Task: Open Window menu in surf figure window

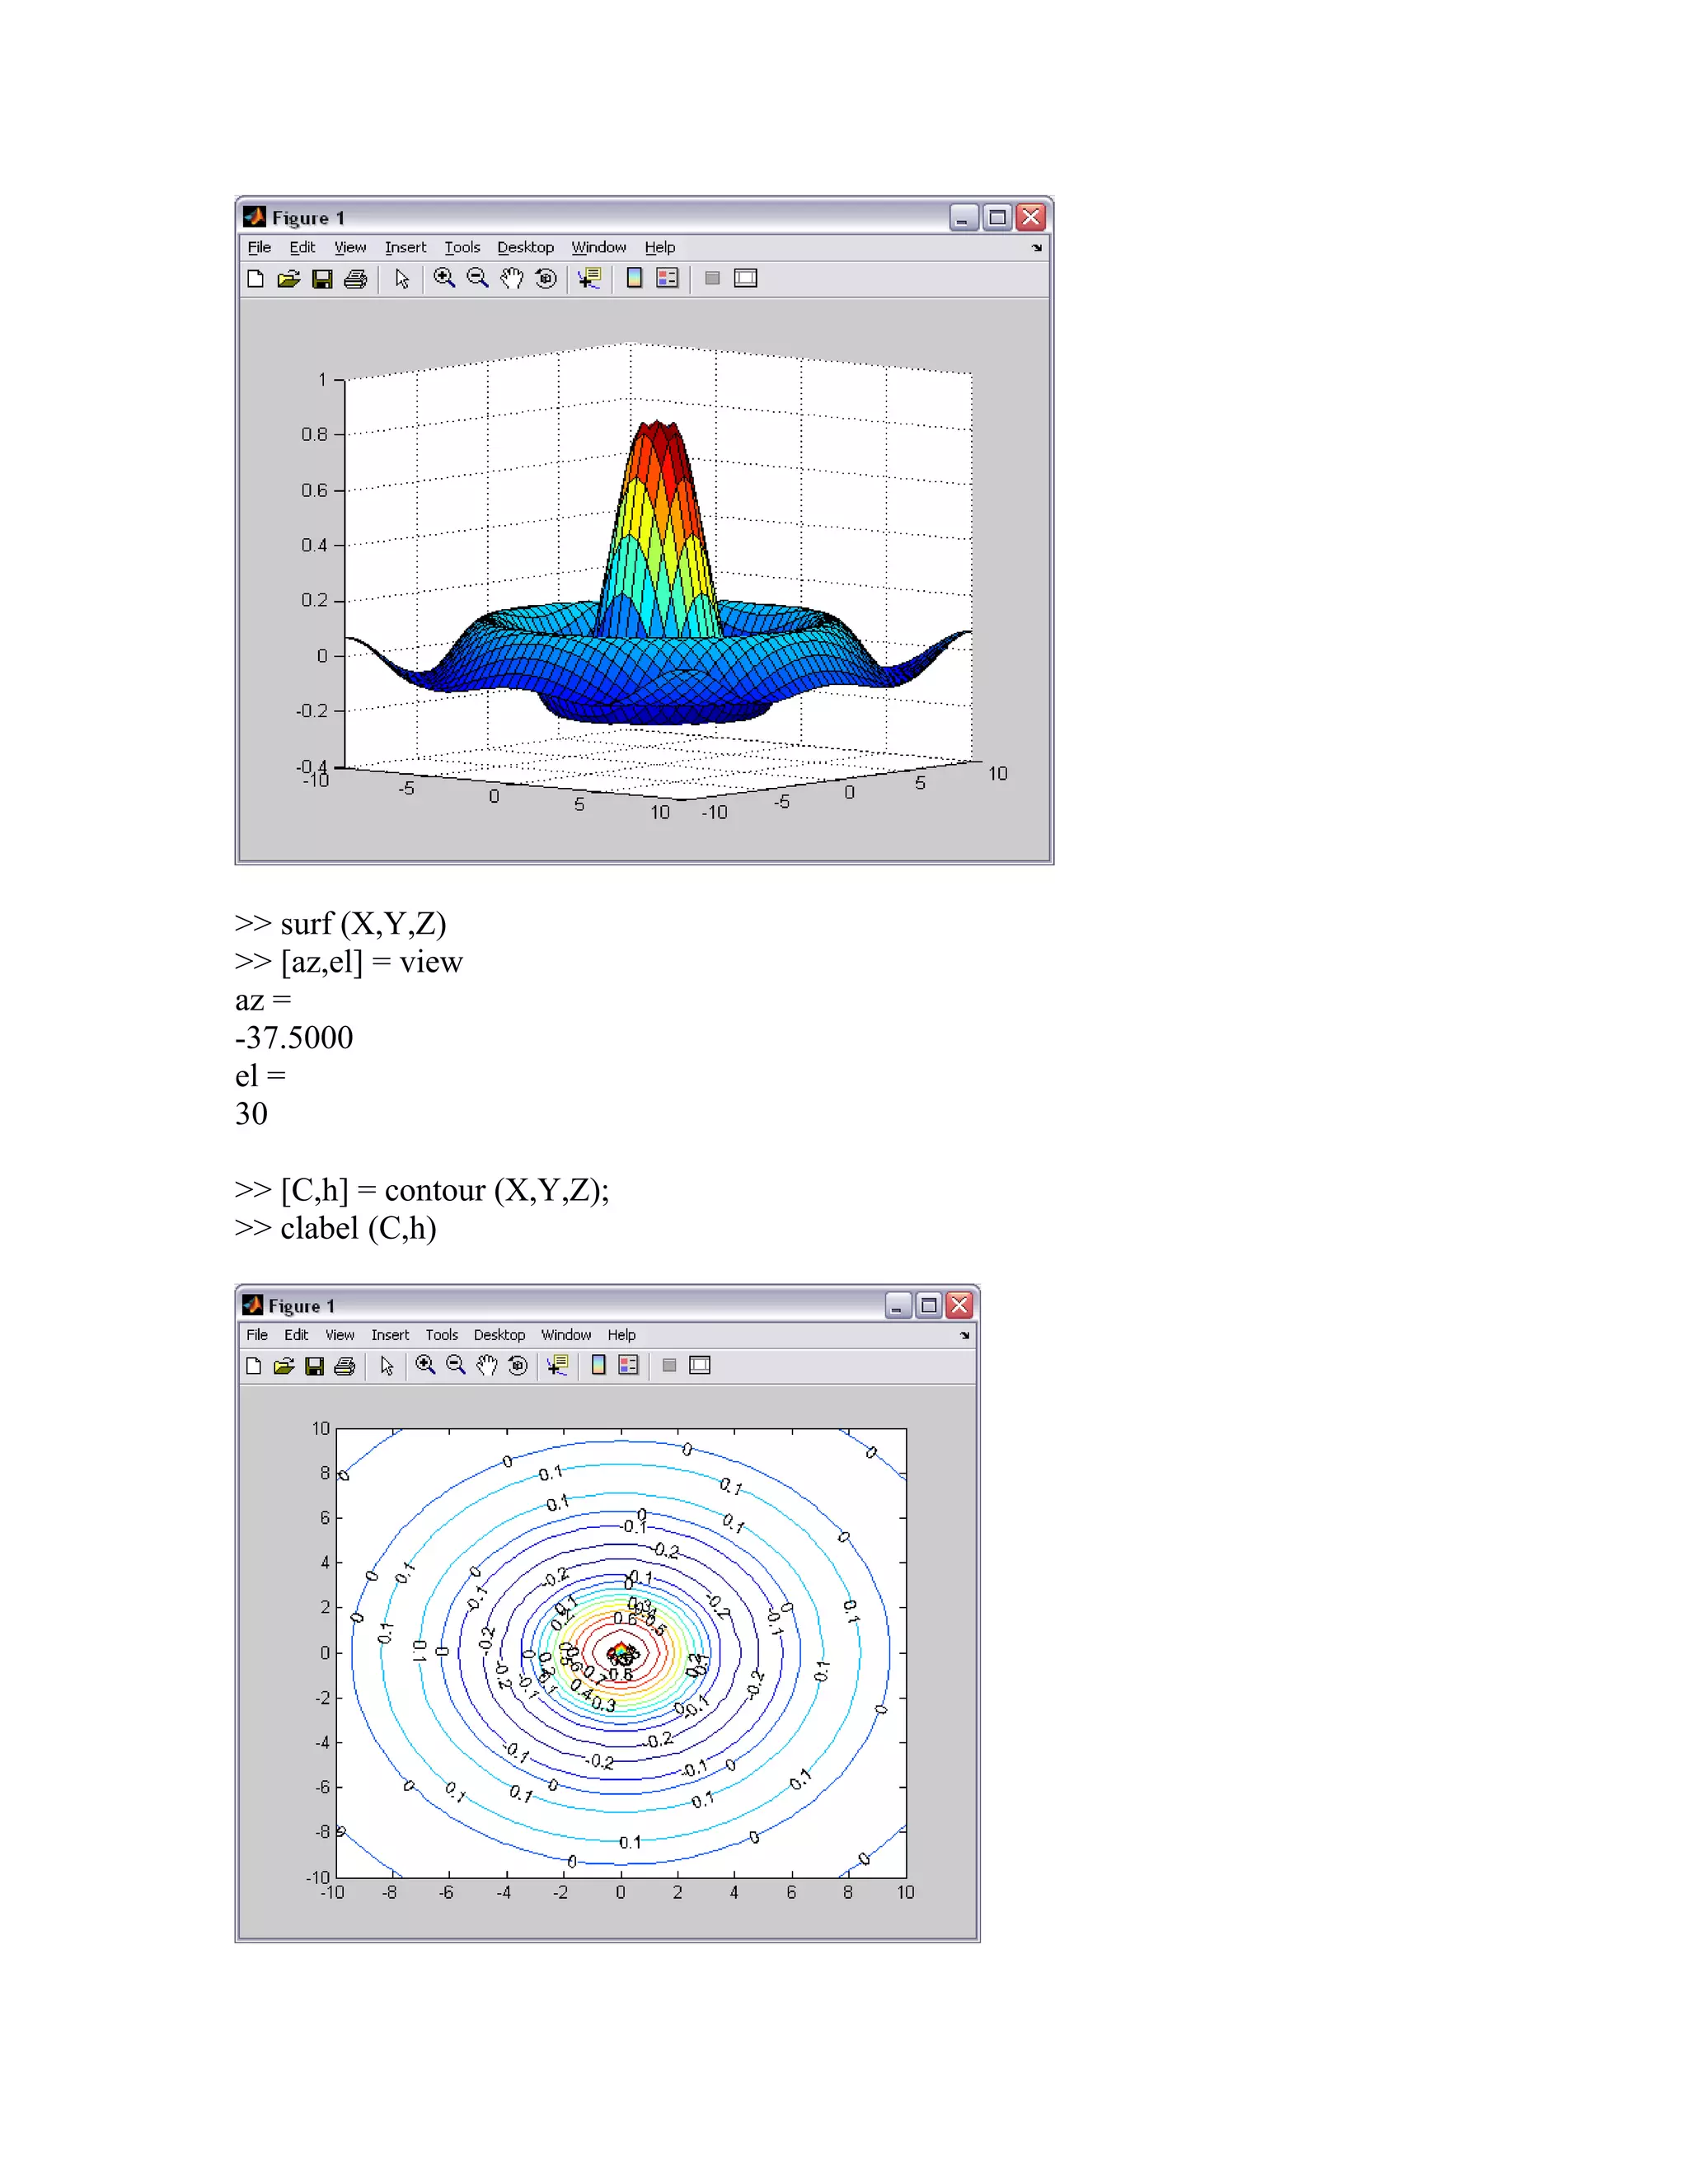Action: point(598,247)
